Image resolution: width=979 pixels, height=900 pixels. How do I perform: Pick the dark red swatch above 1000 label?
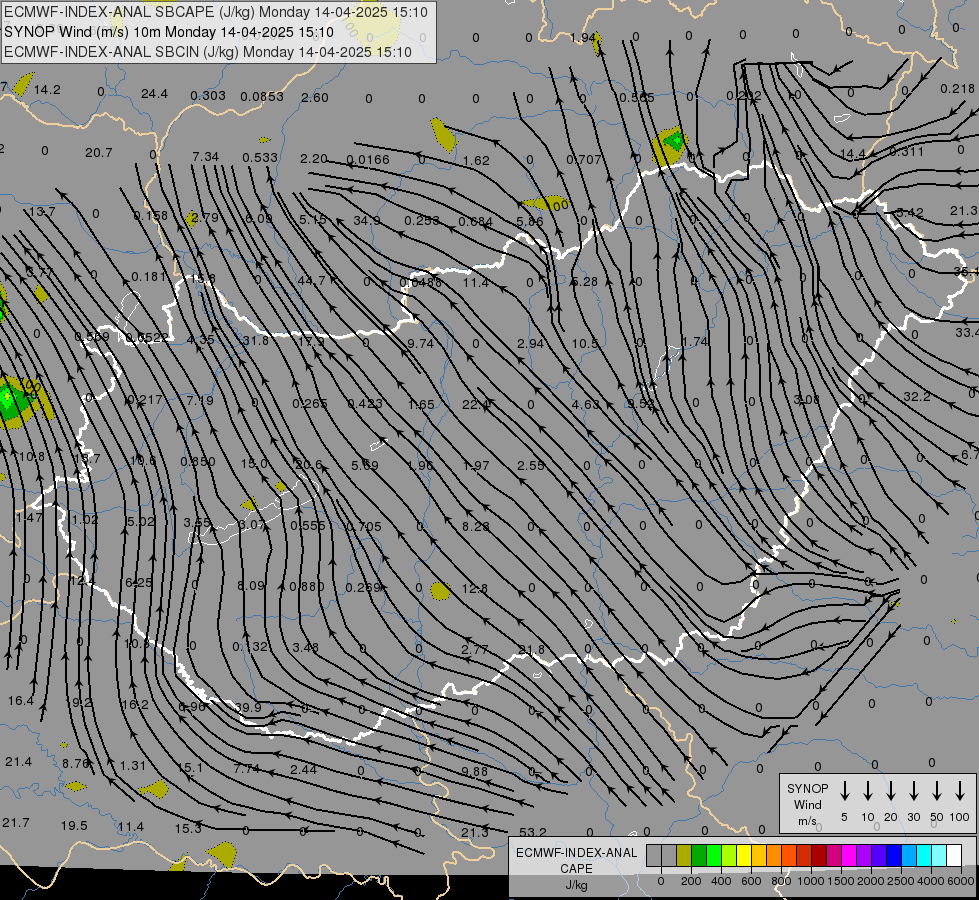[x=819, y=856]
